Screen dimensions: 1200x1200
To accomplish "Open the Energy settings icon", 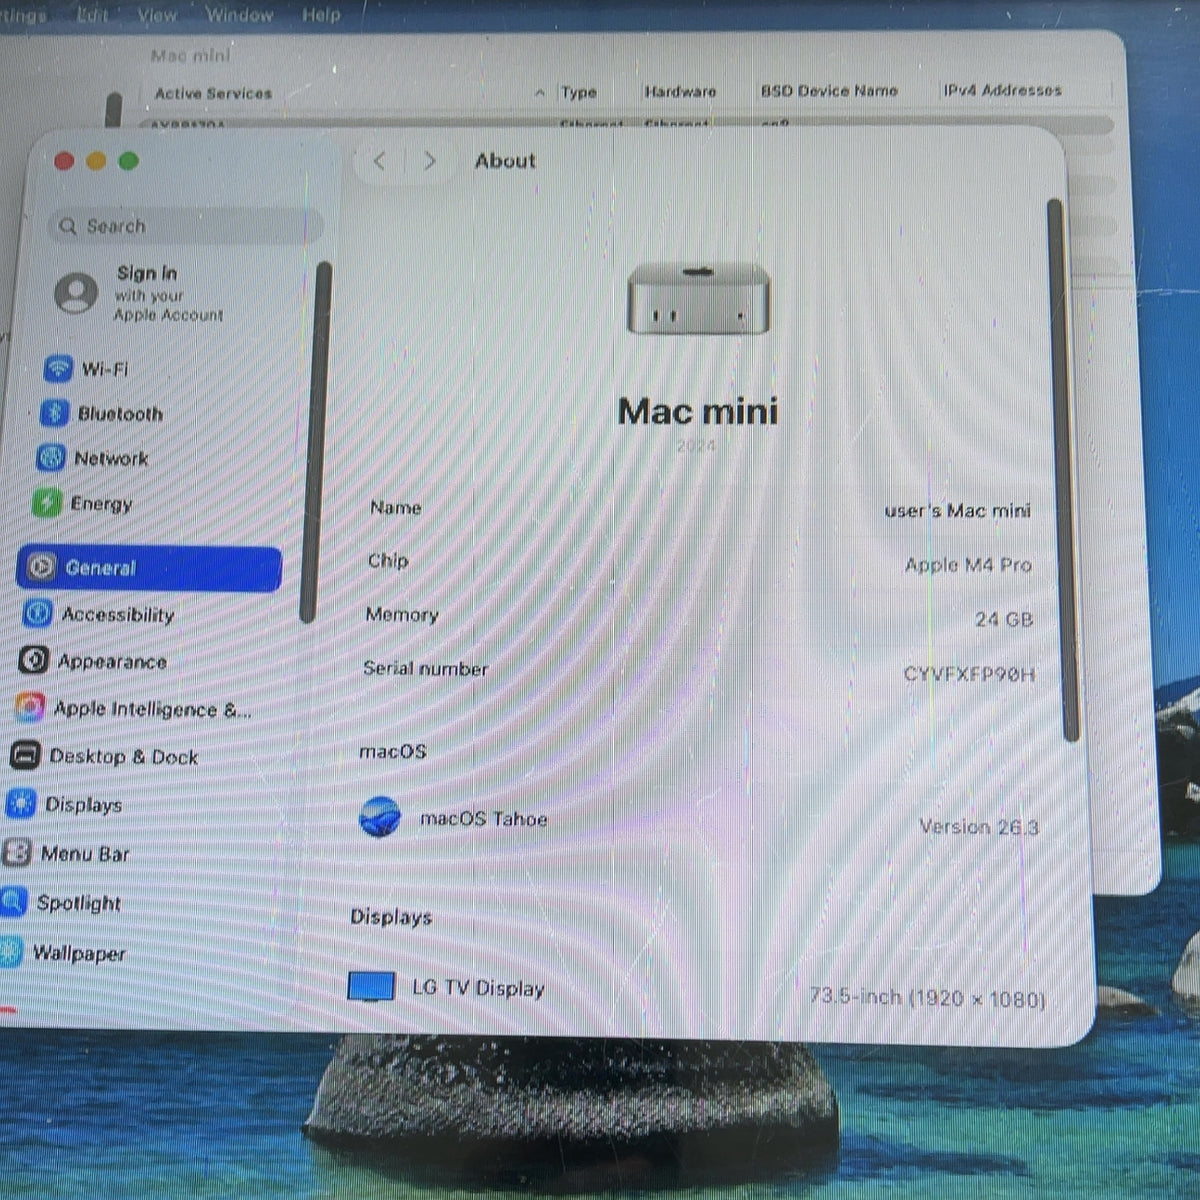I will click(47, 502).
